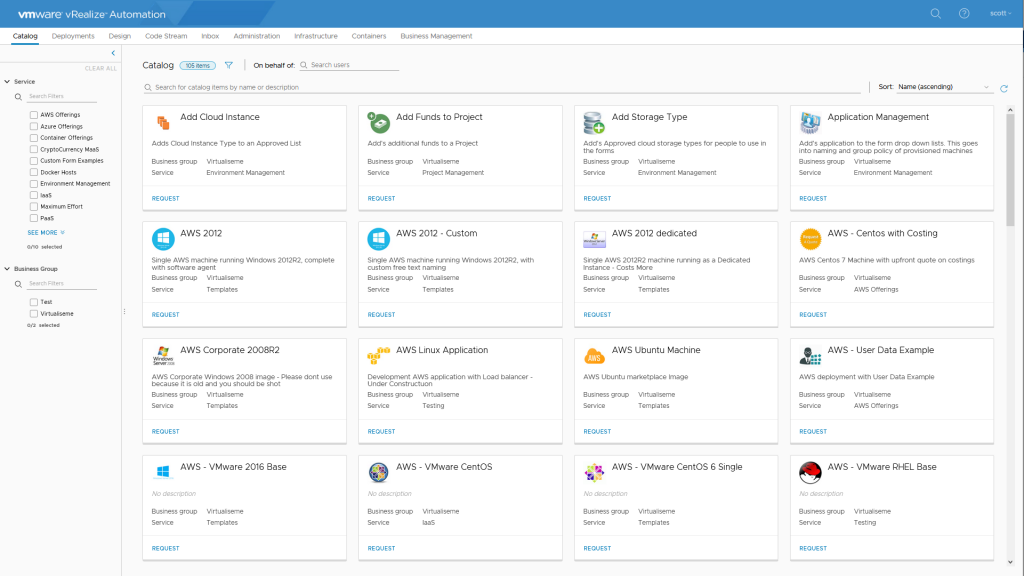Click the AWS - Centos with Costing icon
This screenshot has height=576, width=1024.
tap(810, 239)
